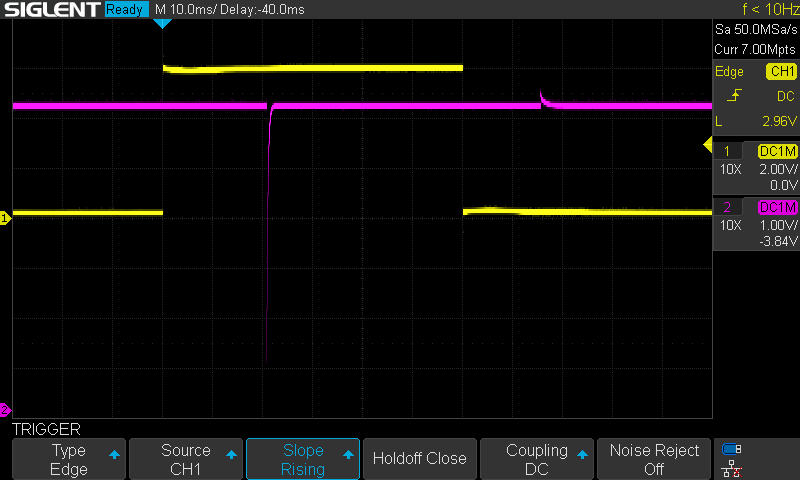Change the trigger Source CH1 setting

(186, 459)
